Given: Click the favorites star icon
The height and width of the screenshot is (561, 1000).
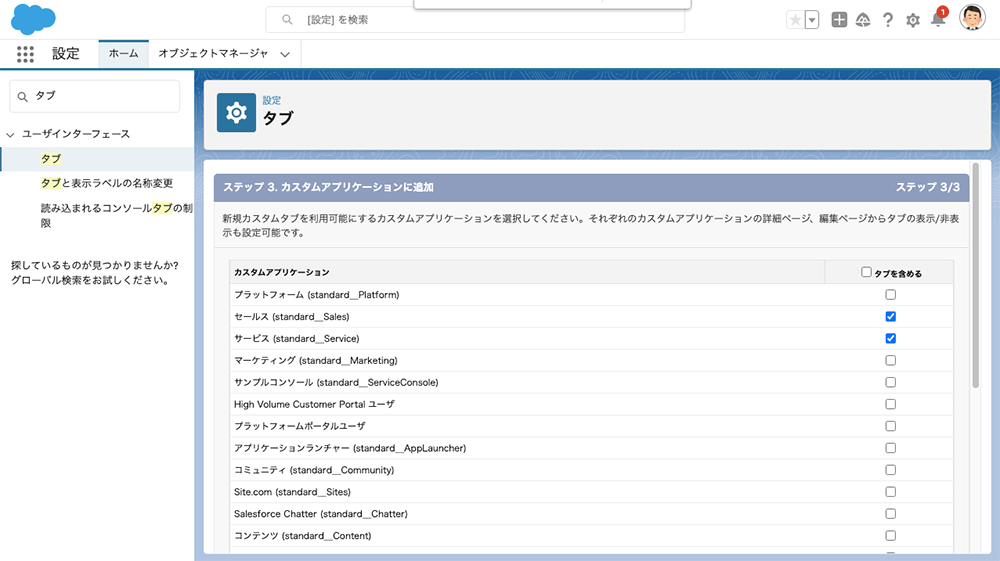Looking at the screenshot, I should (795, 20).
